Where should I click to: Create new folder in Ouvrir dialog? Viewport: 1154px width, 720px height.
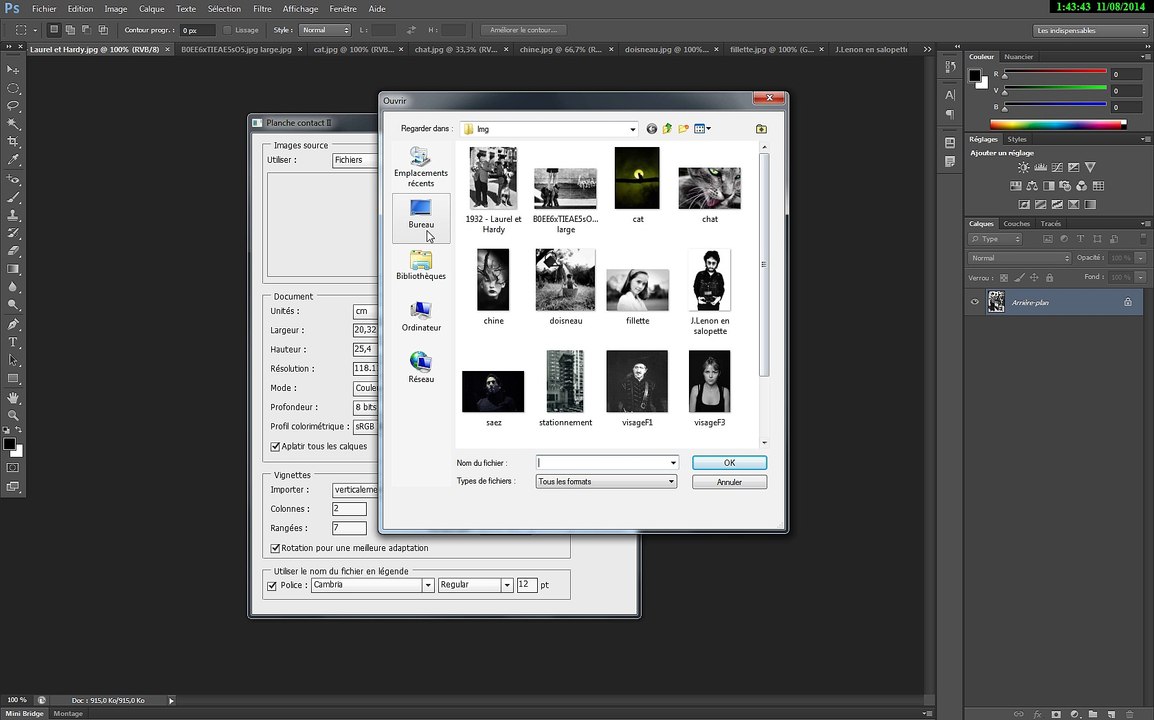click(x=684, y=129)
